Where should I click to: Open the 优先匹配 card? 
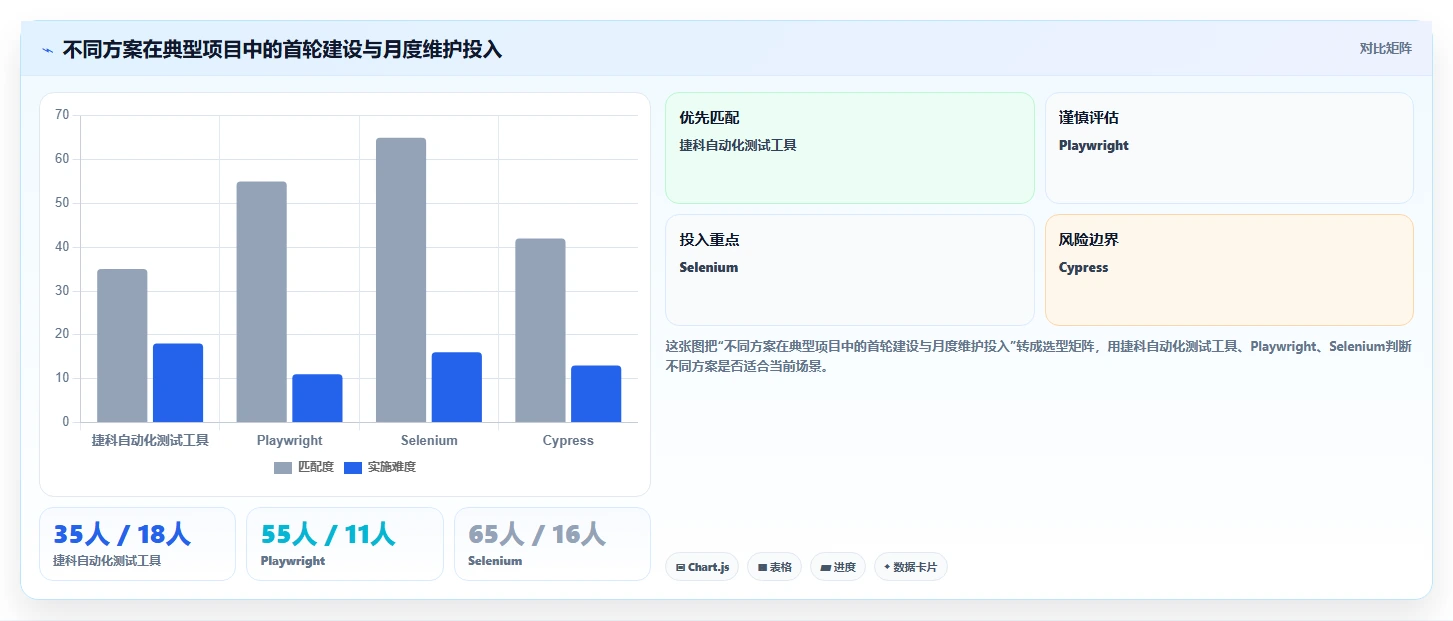tap(850, 148)
